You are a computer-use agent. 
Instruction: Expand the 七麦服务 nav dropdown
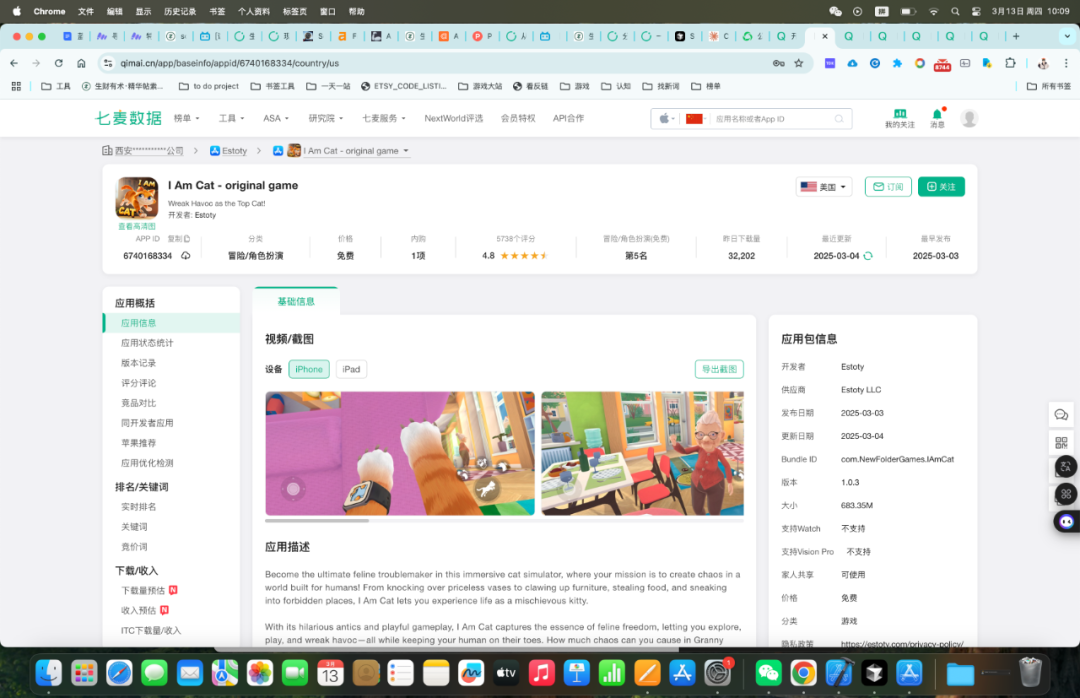(384, 119)
